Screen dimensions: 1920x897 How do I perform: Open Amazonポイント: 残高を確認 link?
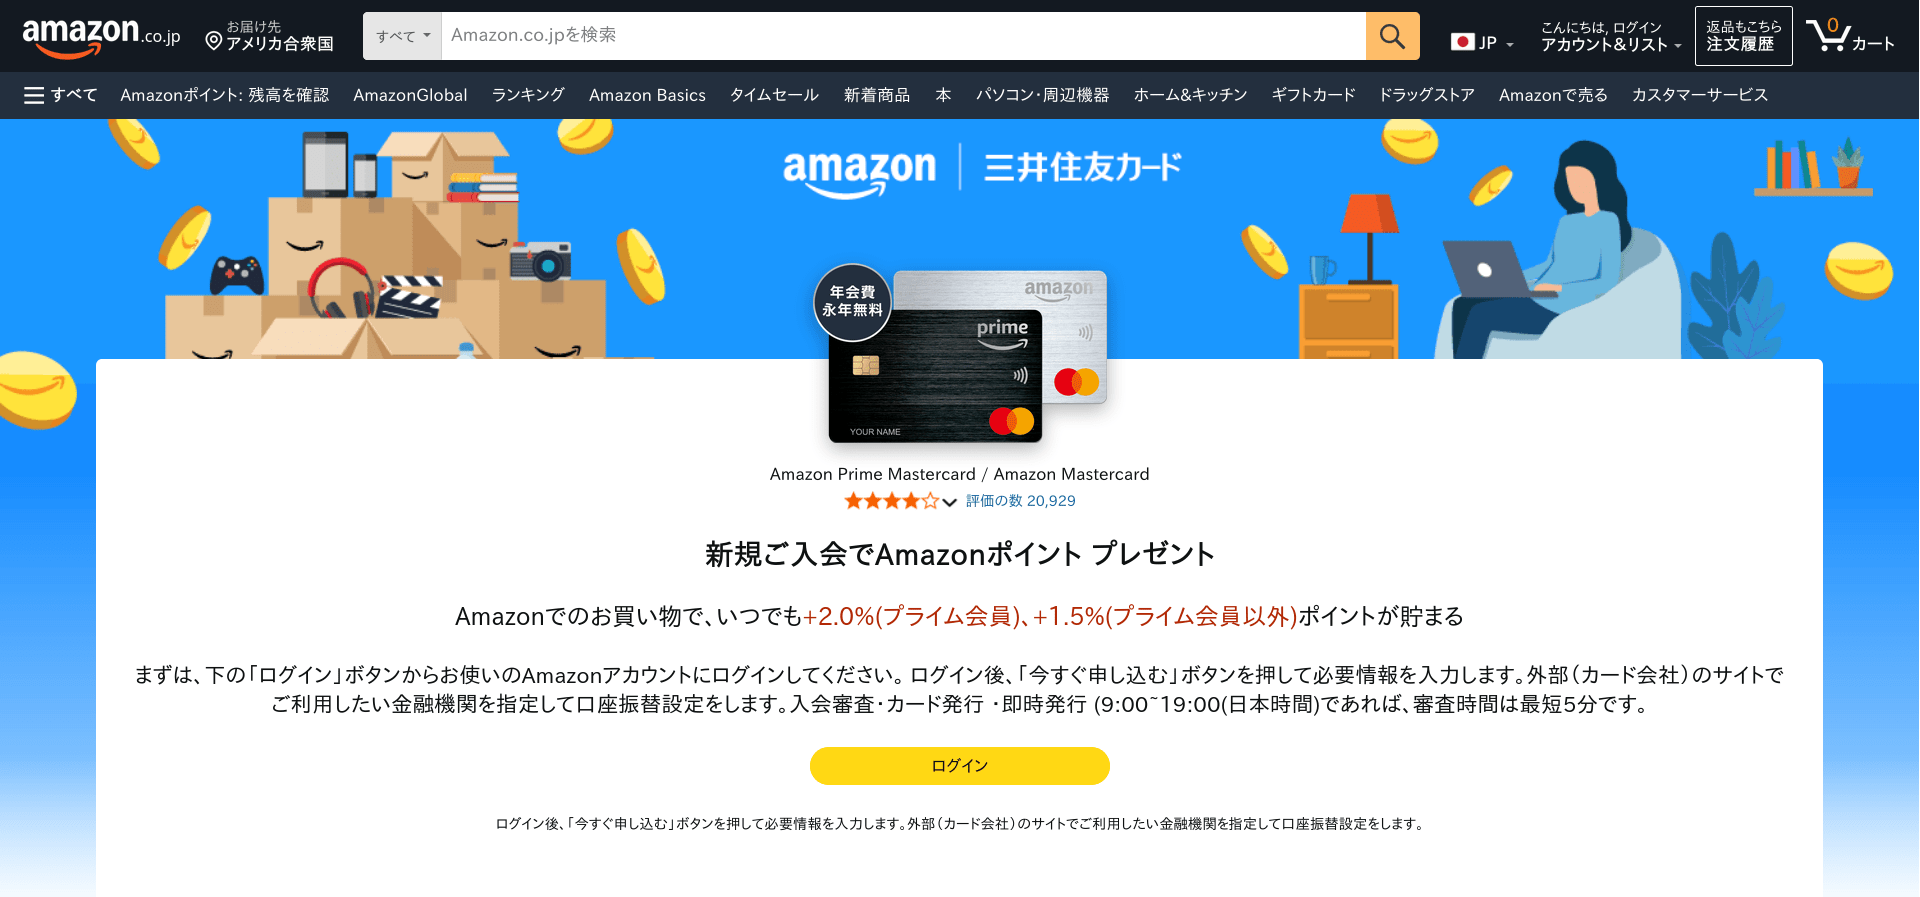225,95
